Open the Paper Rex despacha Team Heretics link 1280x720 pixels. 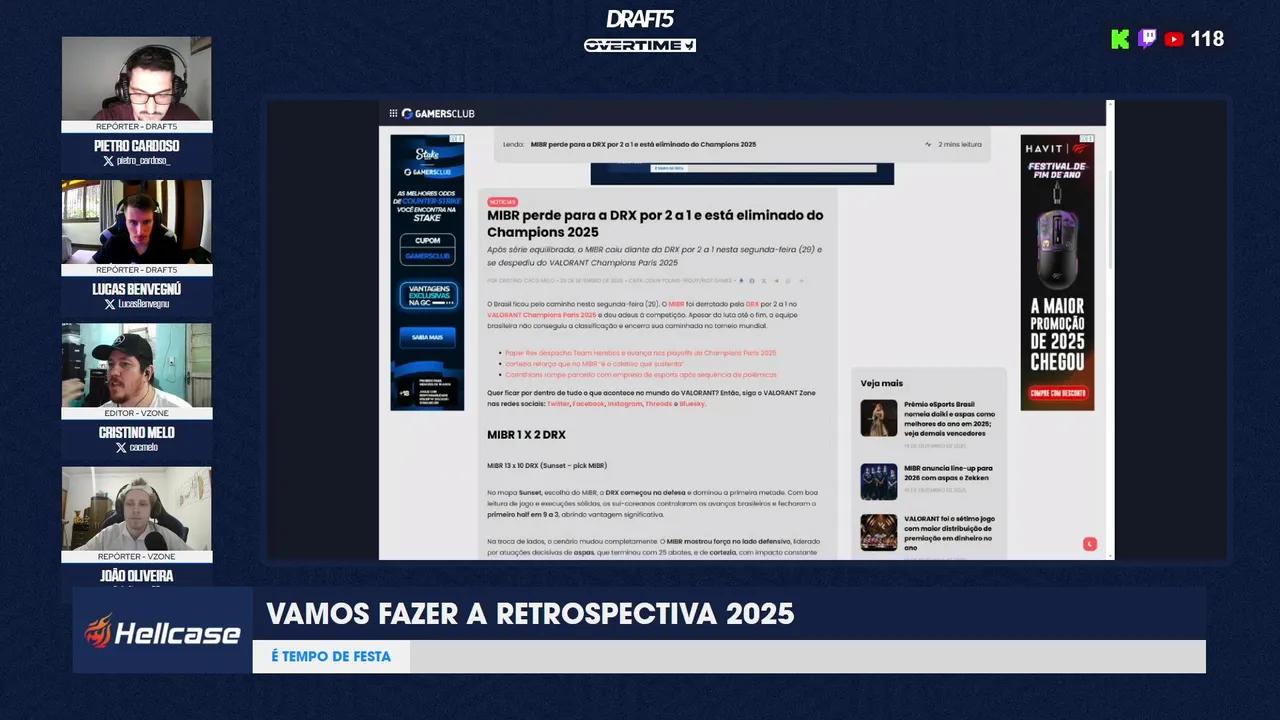coord(640,353)
